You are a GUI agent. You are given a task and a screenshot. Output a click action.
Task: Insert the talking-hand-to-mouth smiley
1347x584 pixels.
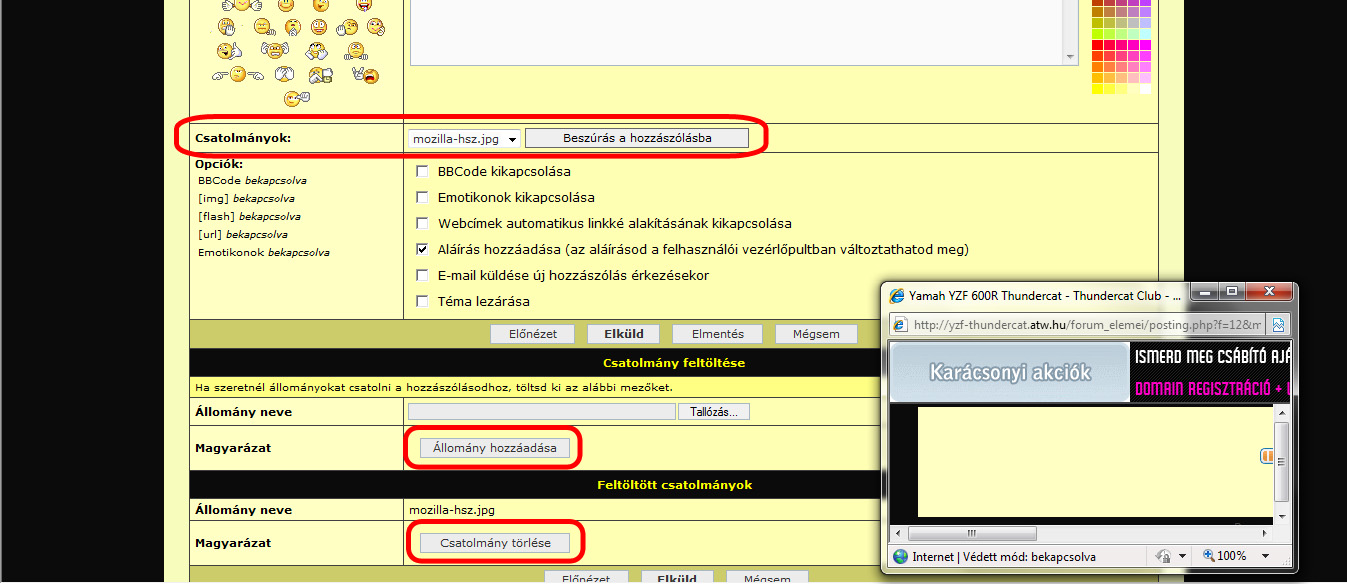[227, 26]
